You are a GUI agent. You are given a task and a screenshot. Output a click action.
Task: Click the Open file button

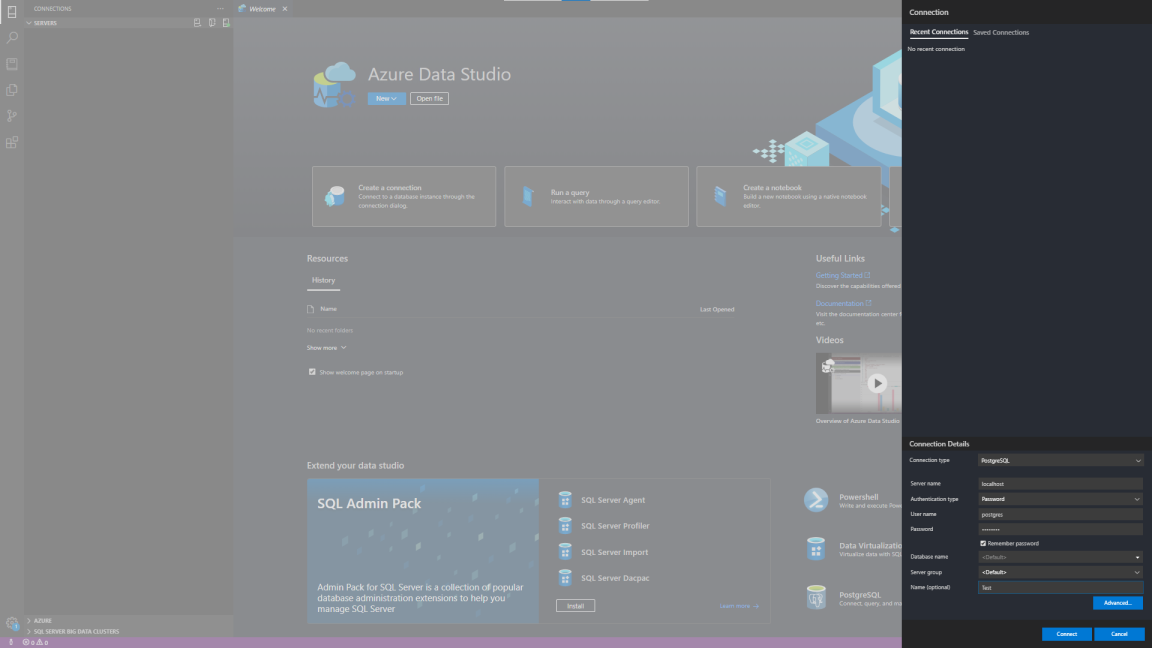click(x=429, y=98)
